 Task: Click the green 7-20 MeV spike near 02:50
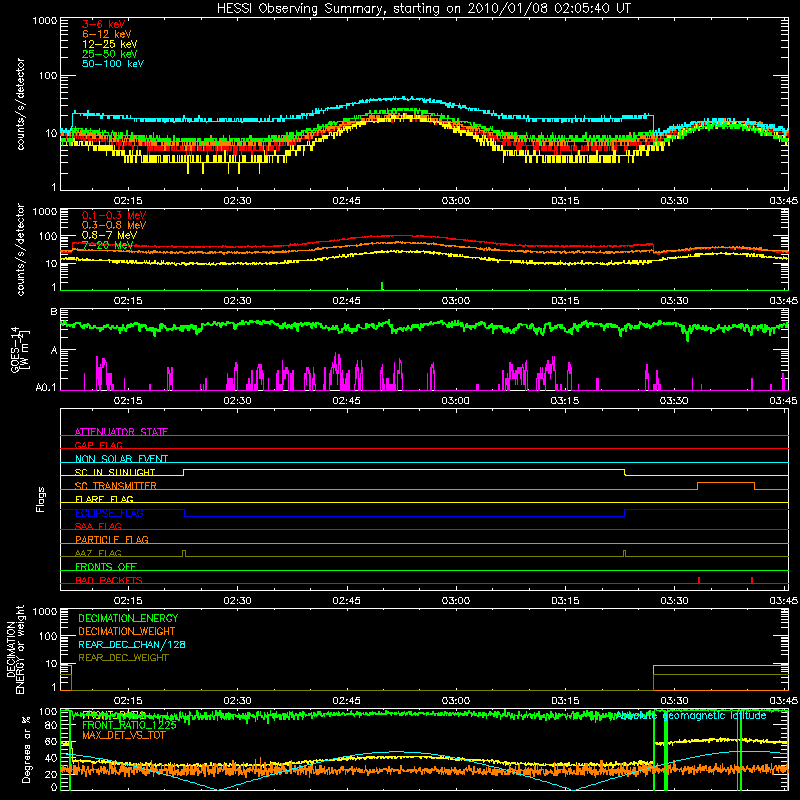(x=382, y=286)
